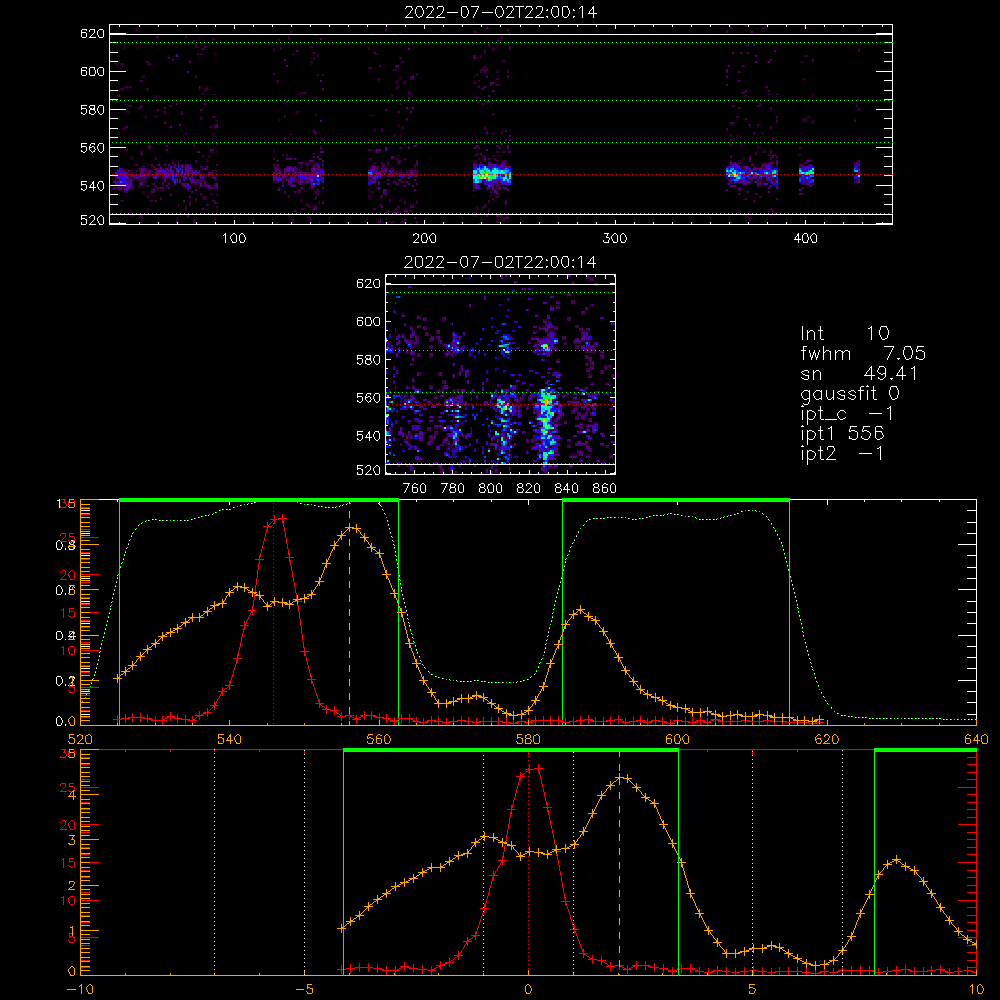Click the small emission spot near 428 in top strip

857,172
